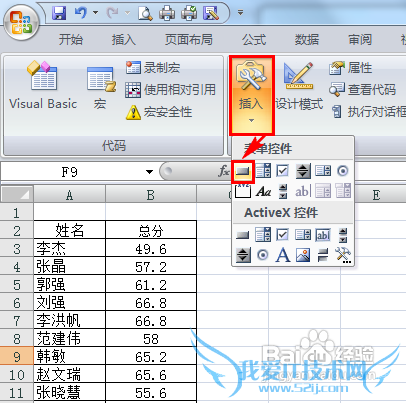Insert an ActiveX Image control
The image size is (406, 403).
303,255
